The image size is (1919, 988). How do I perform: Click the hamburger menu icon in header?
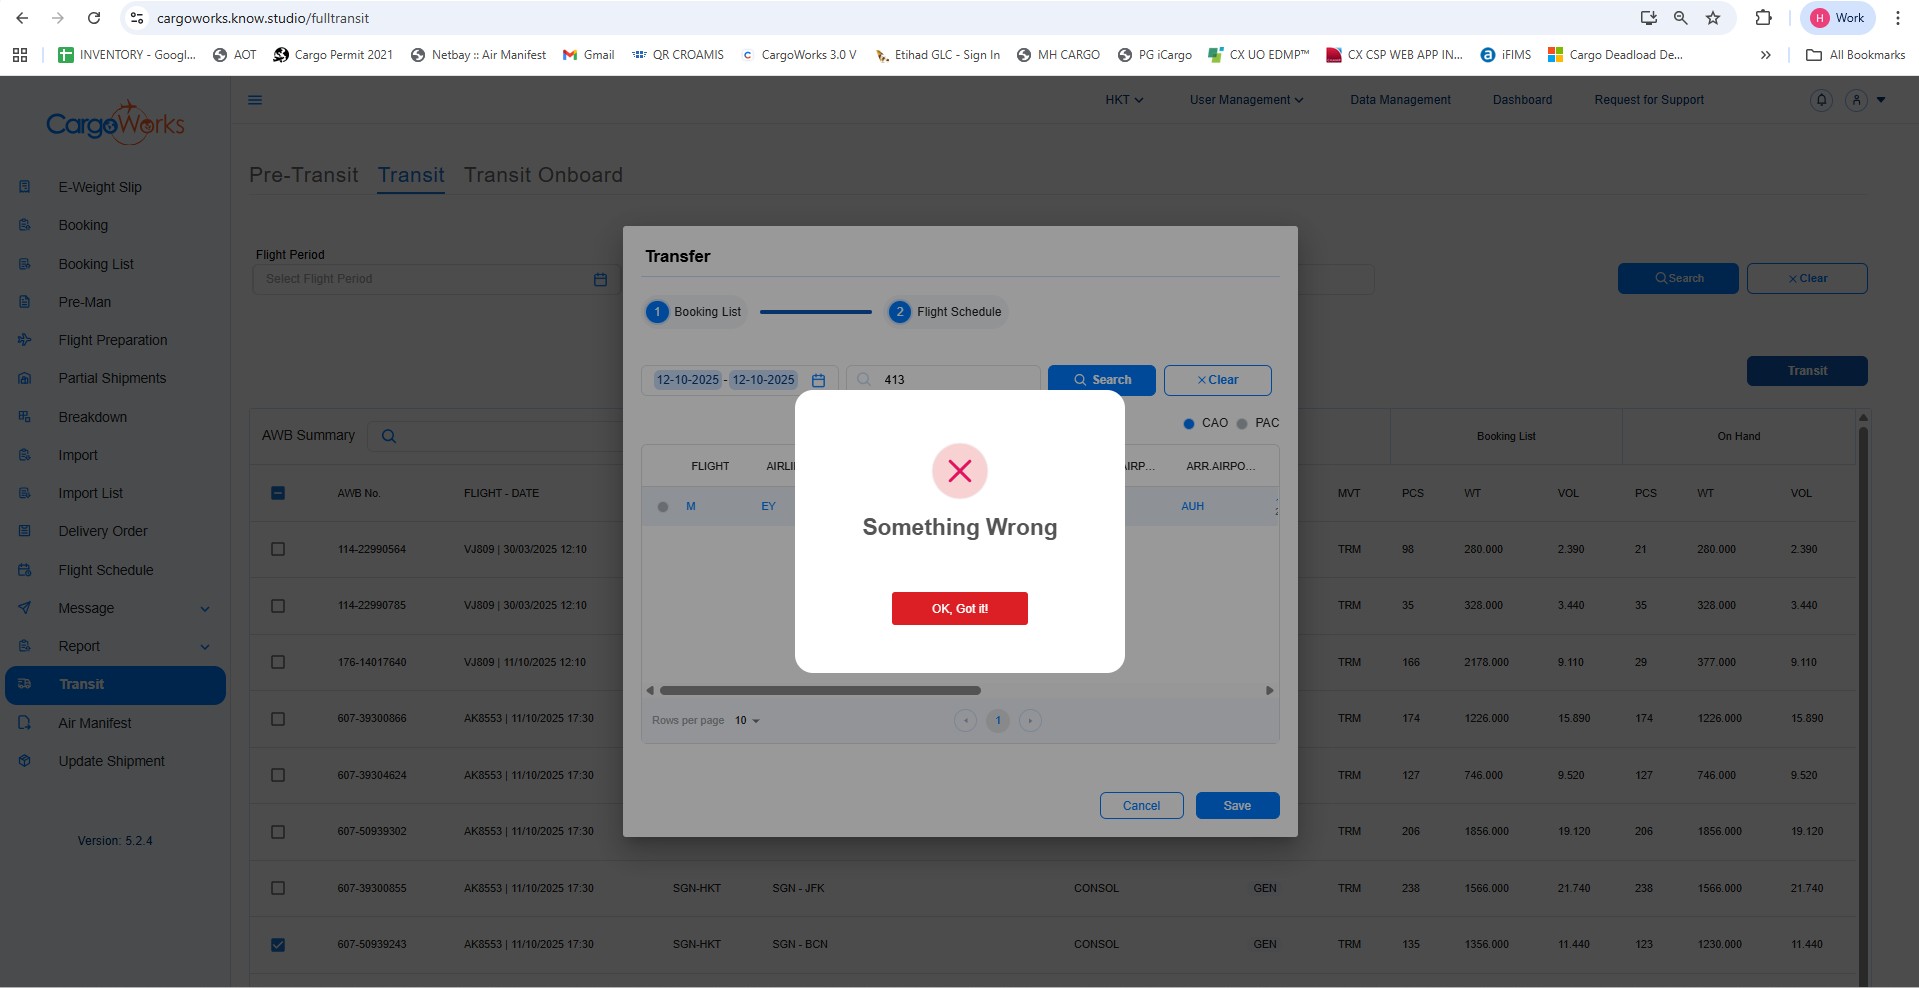255,100
